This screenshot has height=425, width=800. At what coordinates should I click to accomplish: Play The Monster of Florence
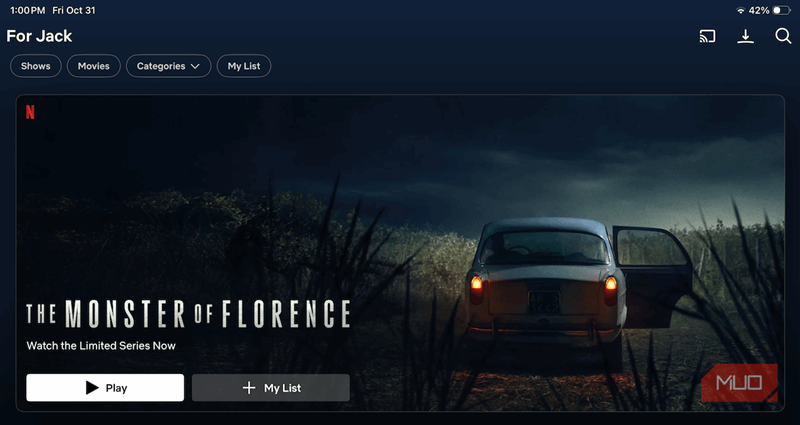pos(105,388)
